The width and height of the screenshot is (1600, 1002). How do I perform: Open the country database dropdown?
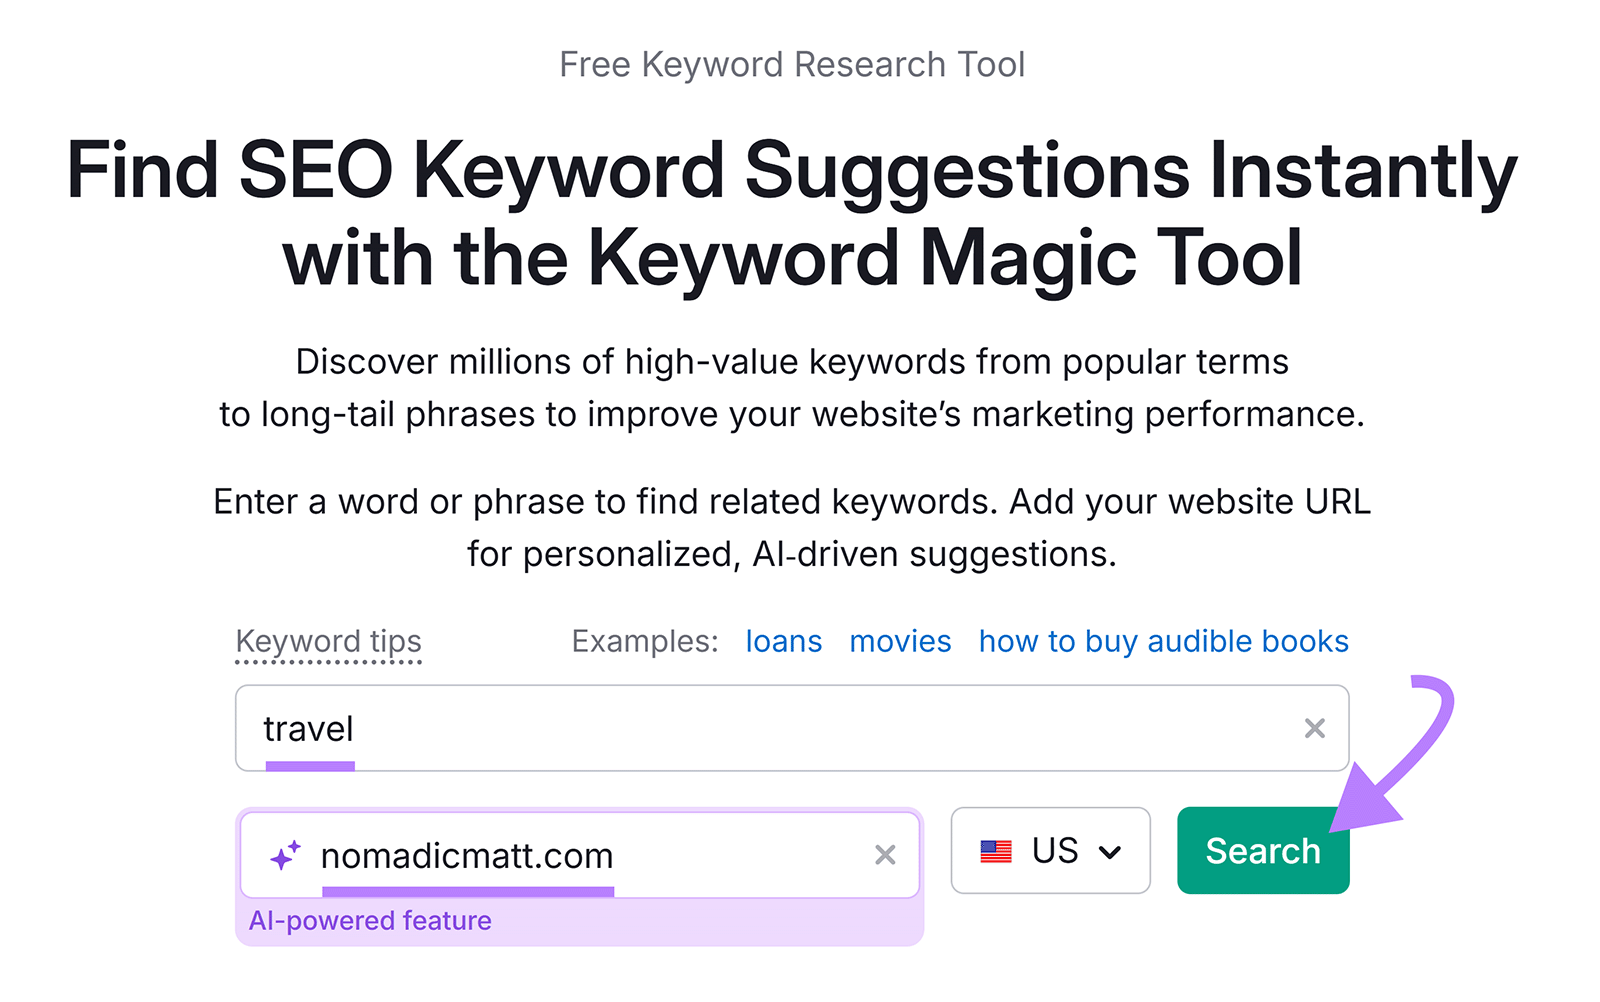pyautogui.click(x=1050, y=851)
